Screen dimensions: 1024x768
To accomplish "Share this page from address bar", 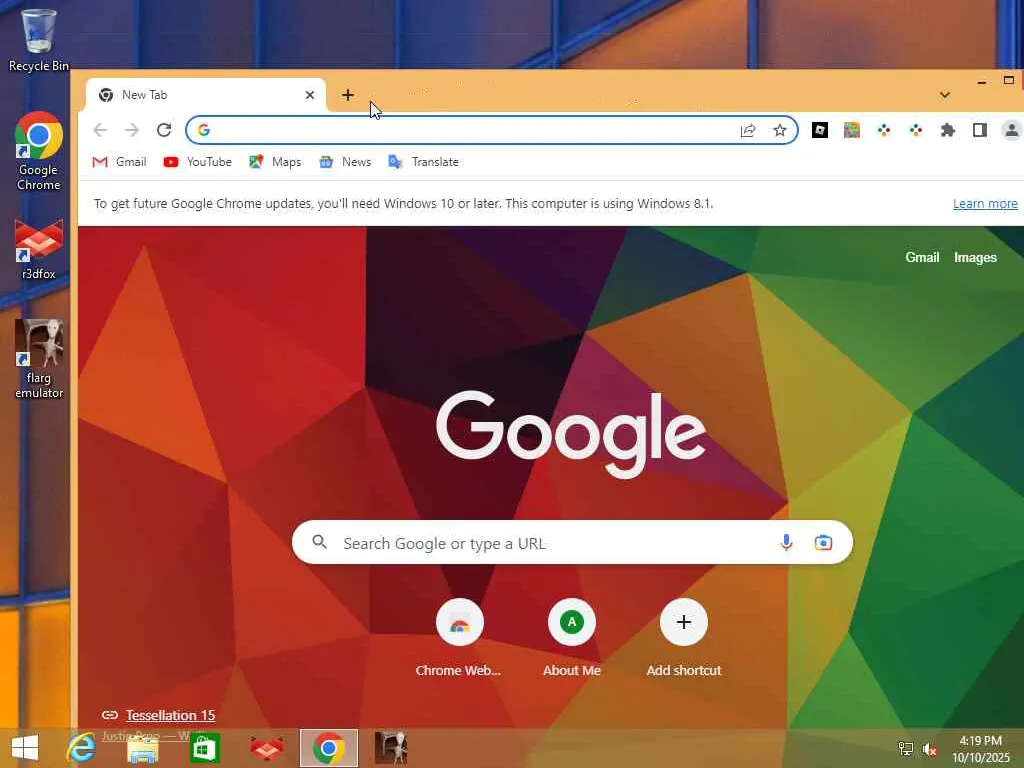I will click(748, 131).
